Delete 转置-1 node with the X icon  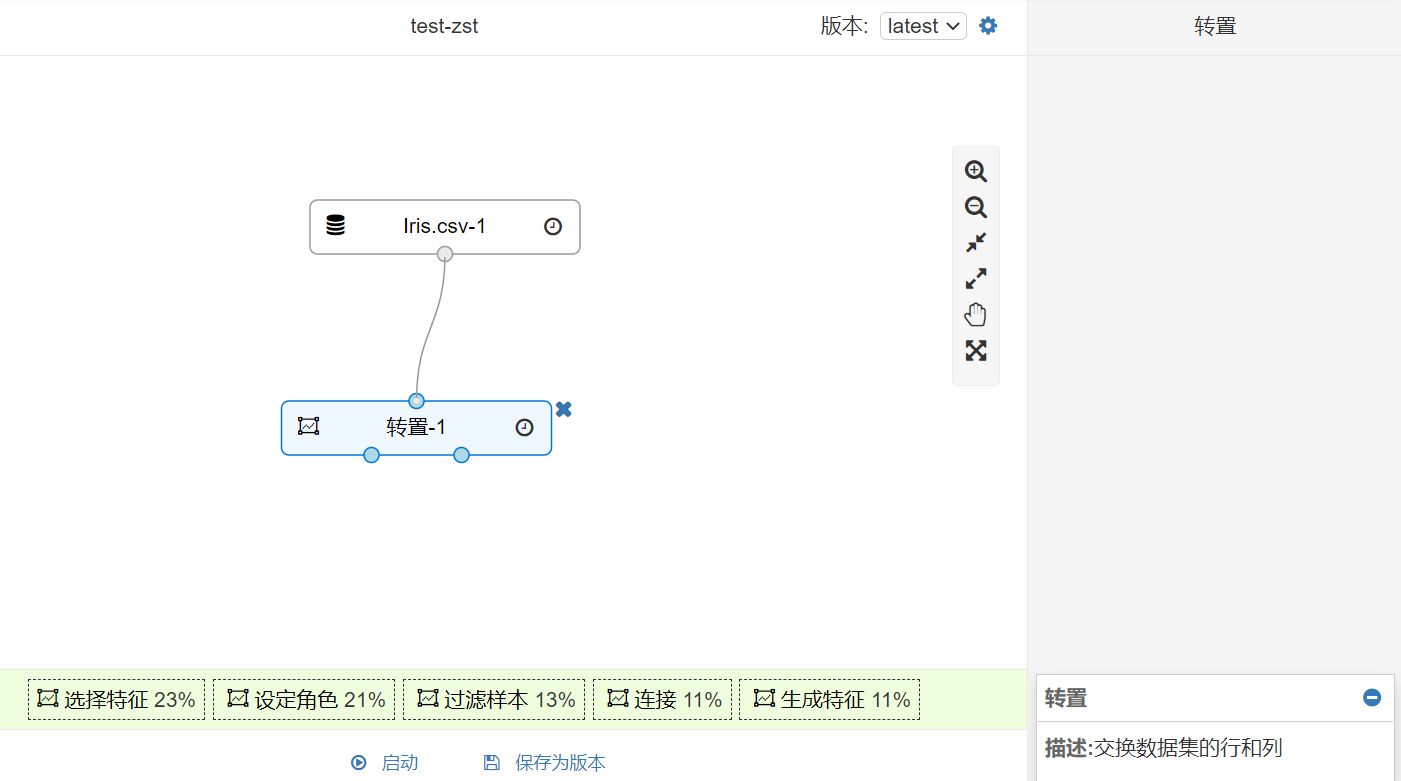(564, 409)
